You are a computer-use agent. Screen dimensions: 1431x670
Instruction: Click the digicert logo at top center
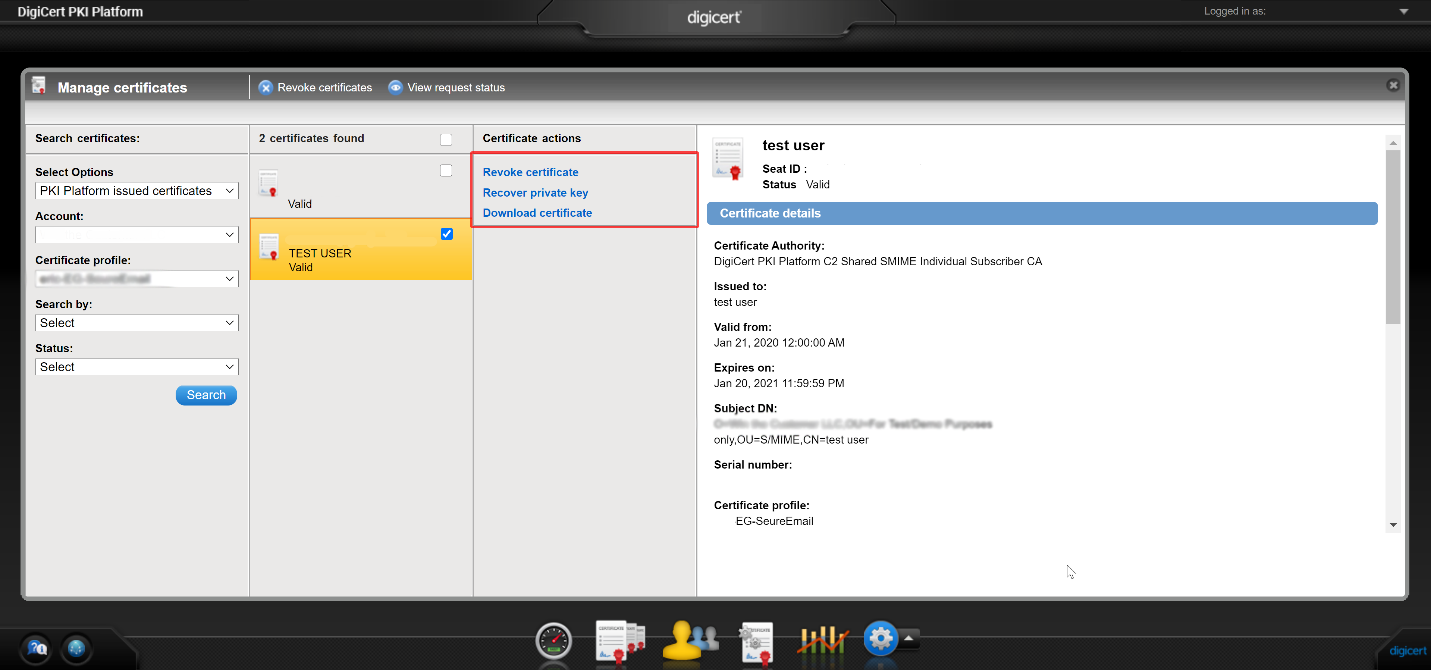tap(714, 17)
